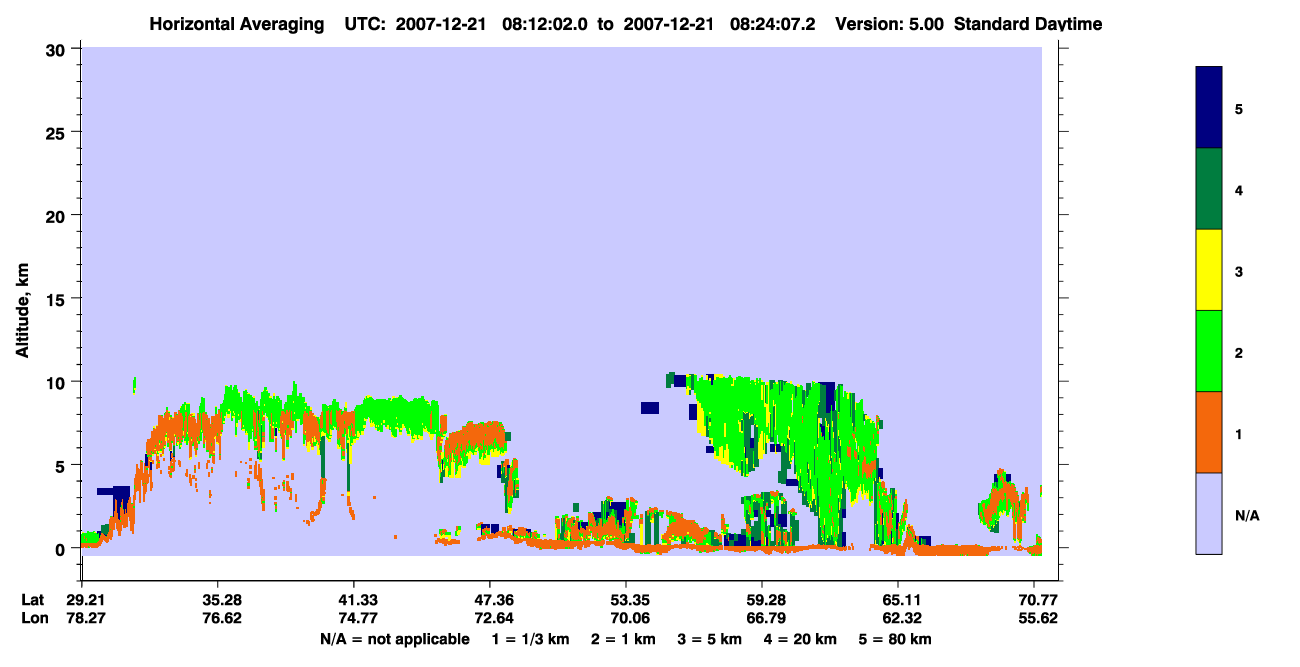Click the bright green color bar segment 2
The width and height of the screenshot is (1300, 667).
[1209, 351]
